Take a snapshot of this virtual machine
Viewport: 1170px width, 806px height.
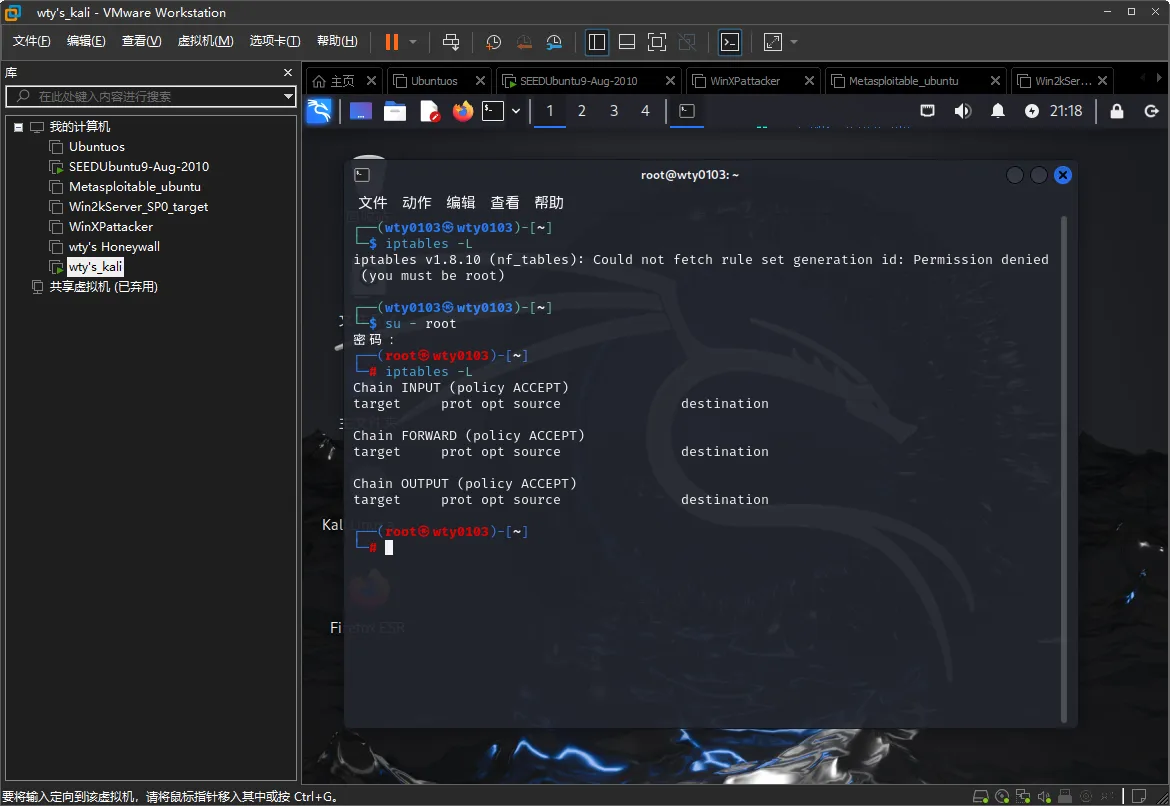[x=493, y=43]
